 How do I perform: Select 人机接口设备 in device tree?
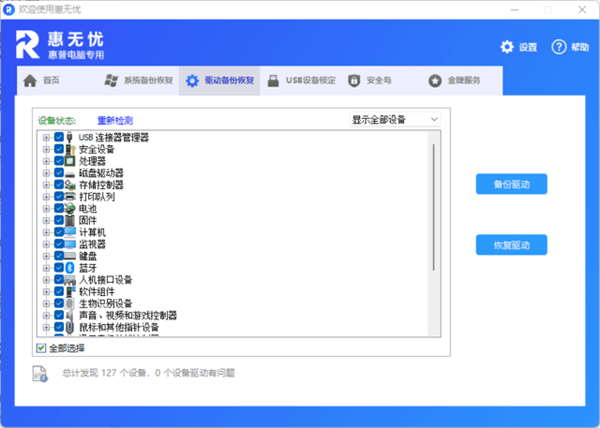click(105, 280)
